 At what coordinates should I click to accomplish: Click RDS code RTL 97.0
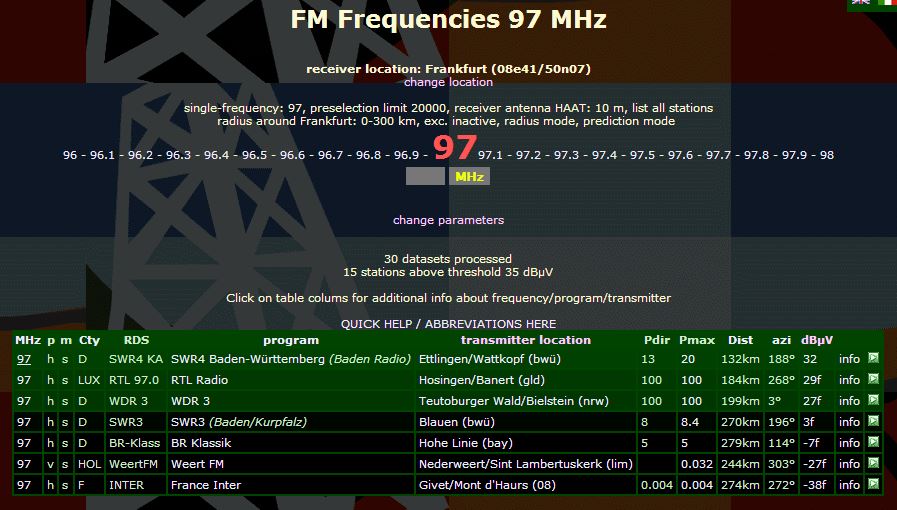pos(132,380)
